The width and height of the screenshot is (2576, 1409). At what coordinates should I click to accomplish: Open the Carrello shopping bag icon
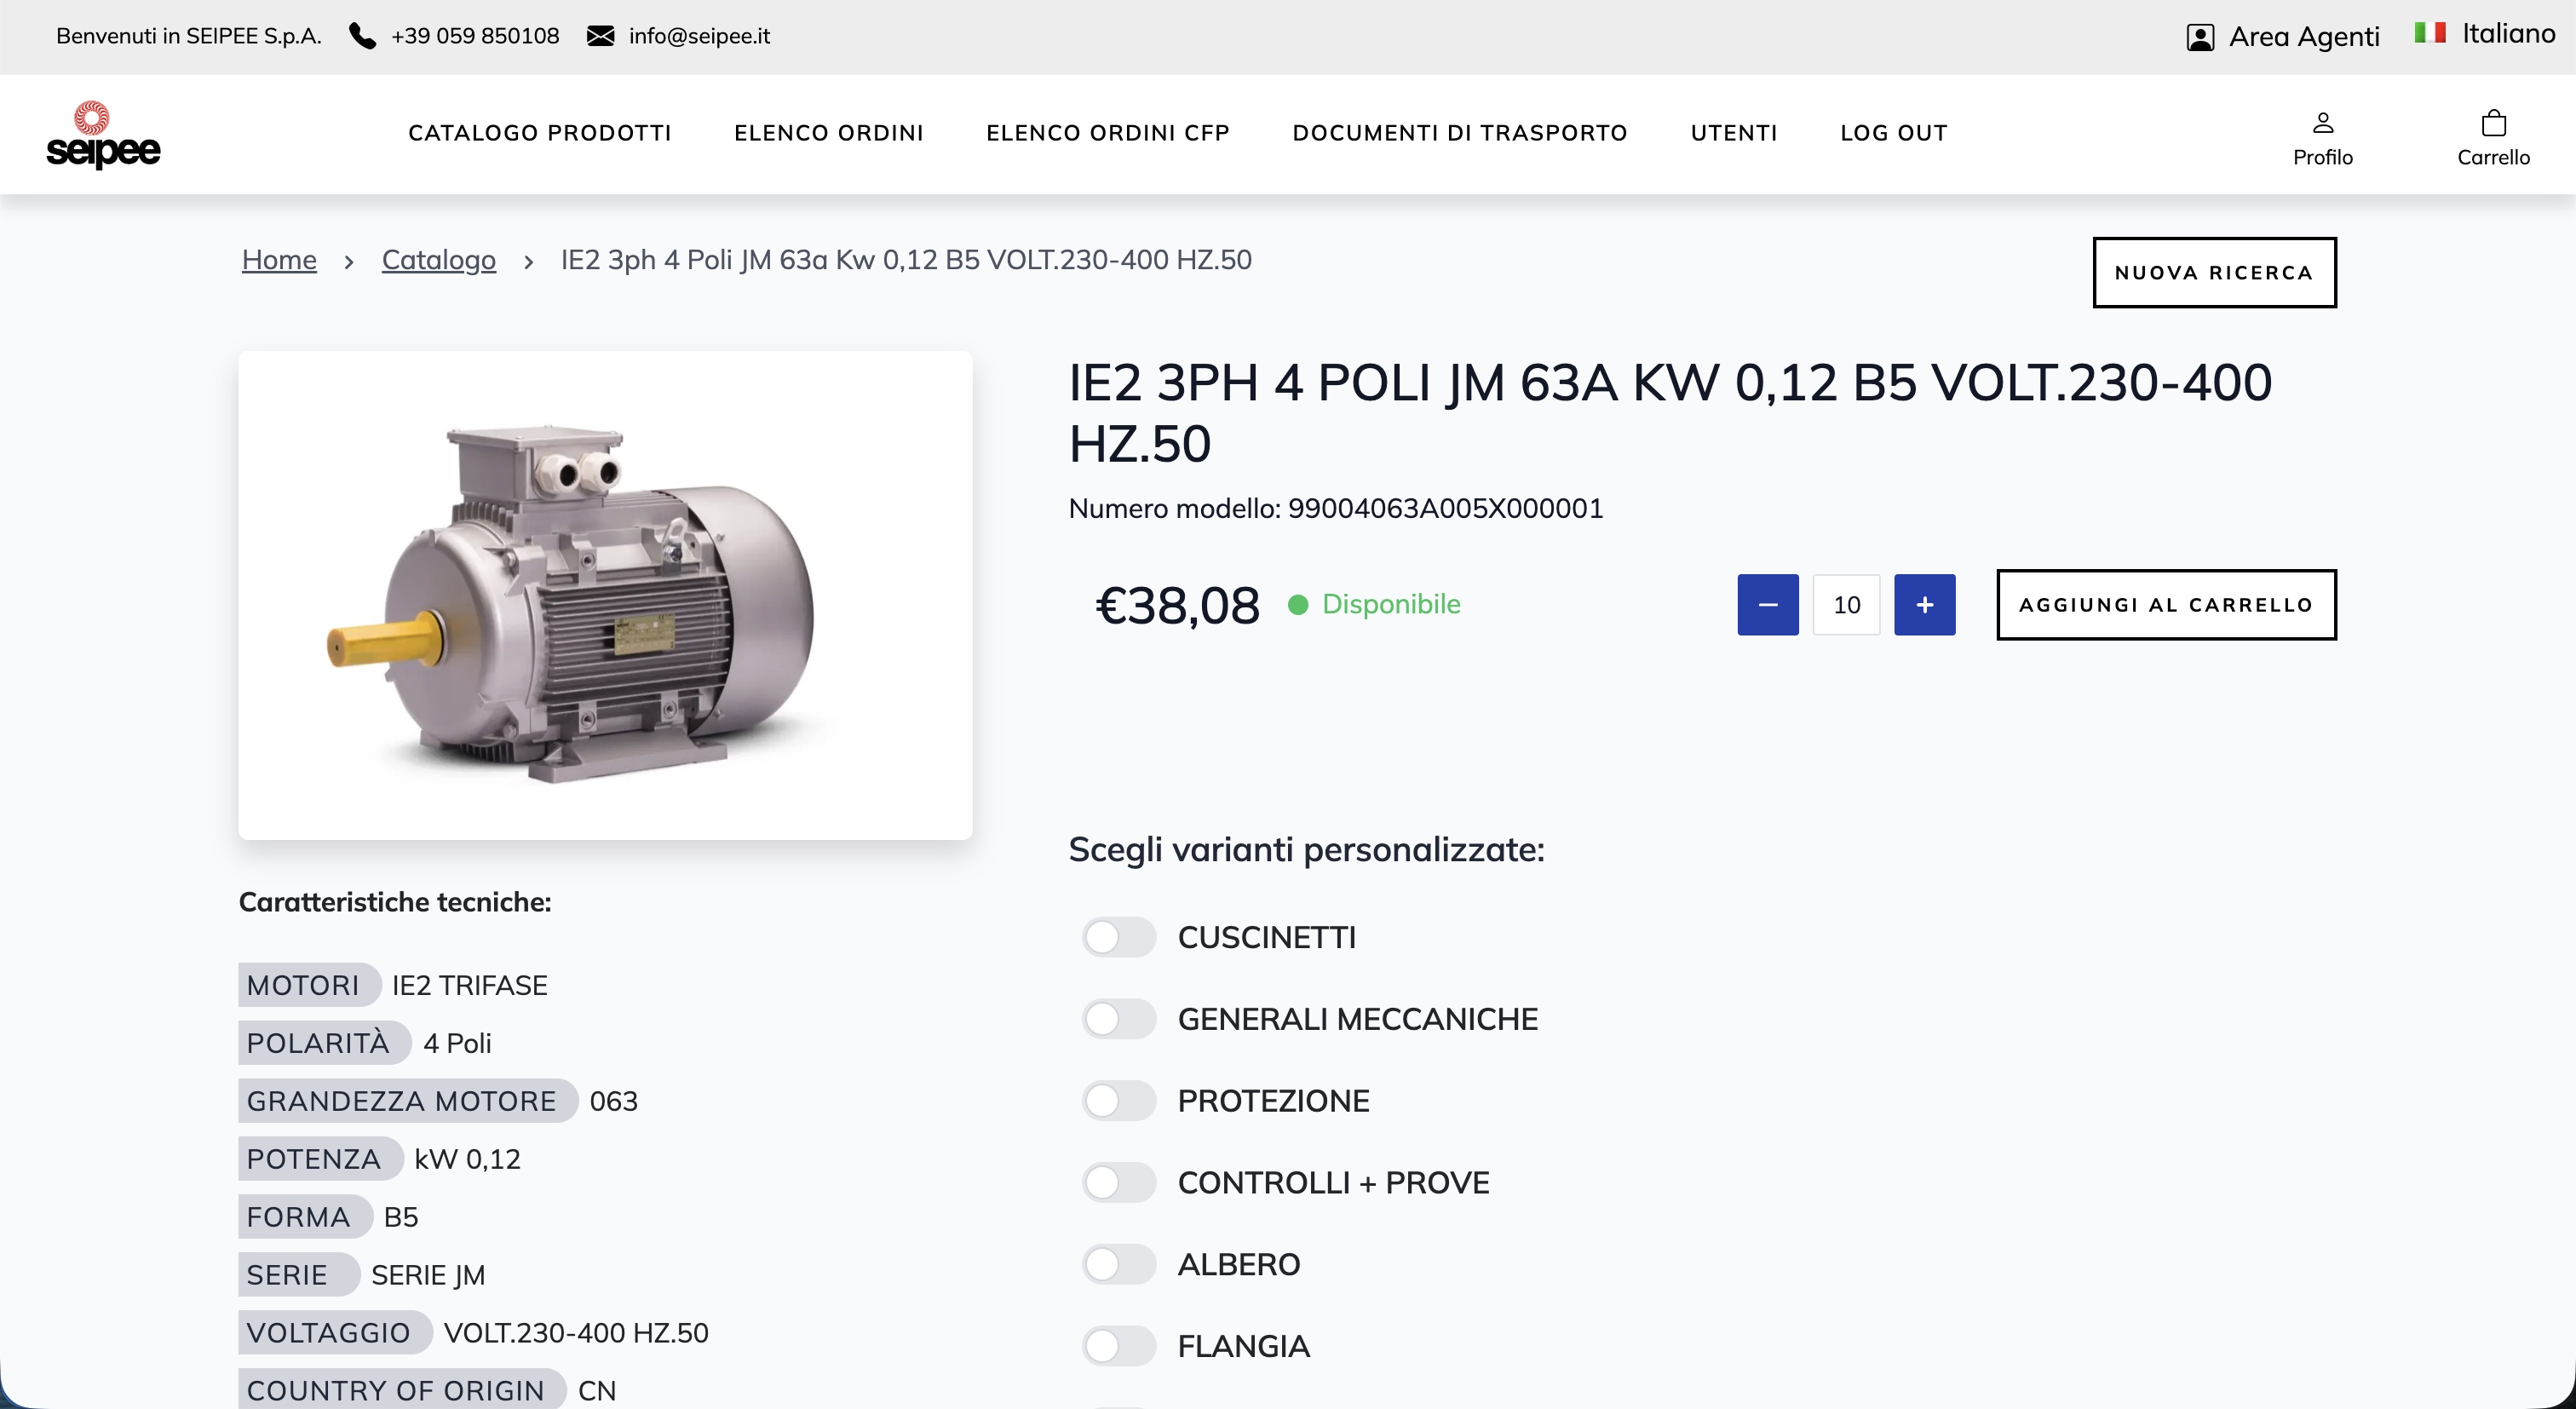point(2494,123)
